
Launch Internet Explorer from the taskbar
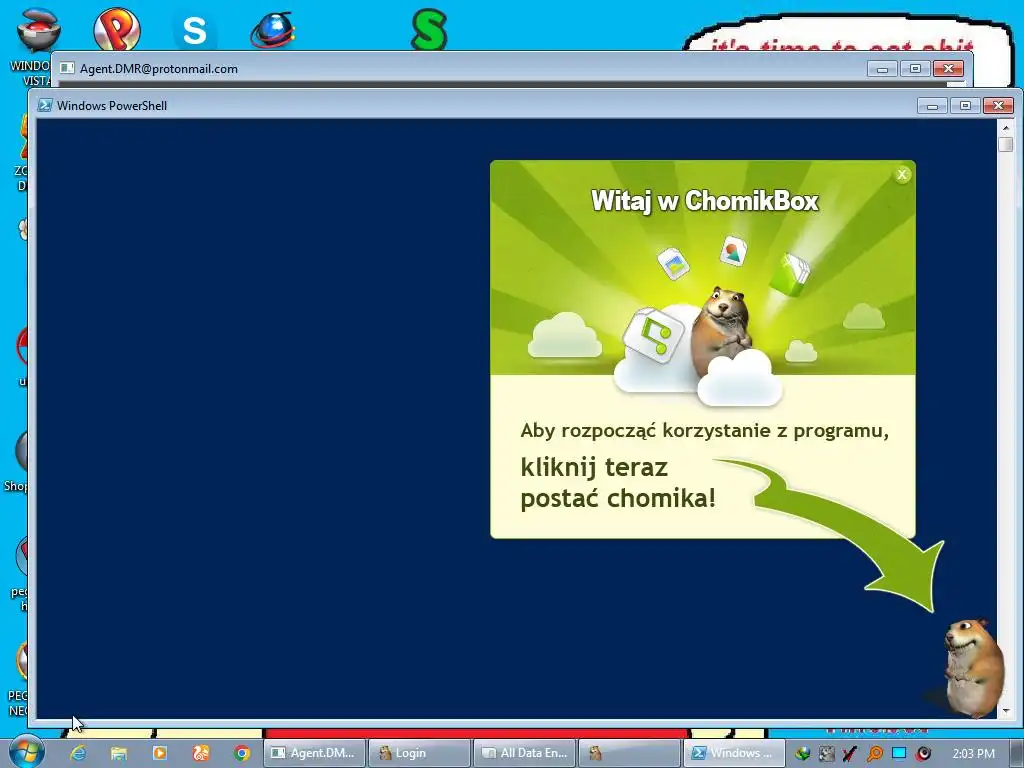(x=78, y=753)
